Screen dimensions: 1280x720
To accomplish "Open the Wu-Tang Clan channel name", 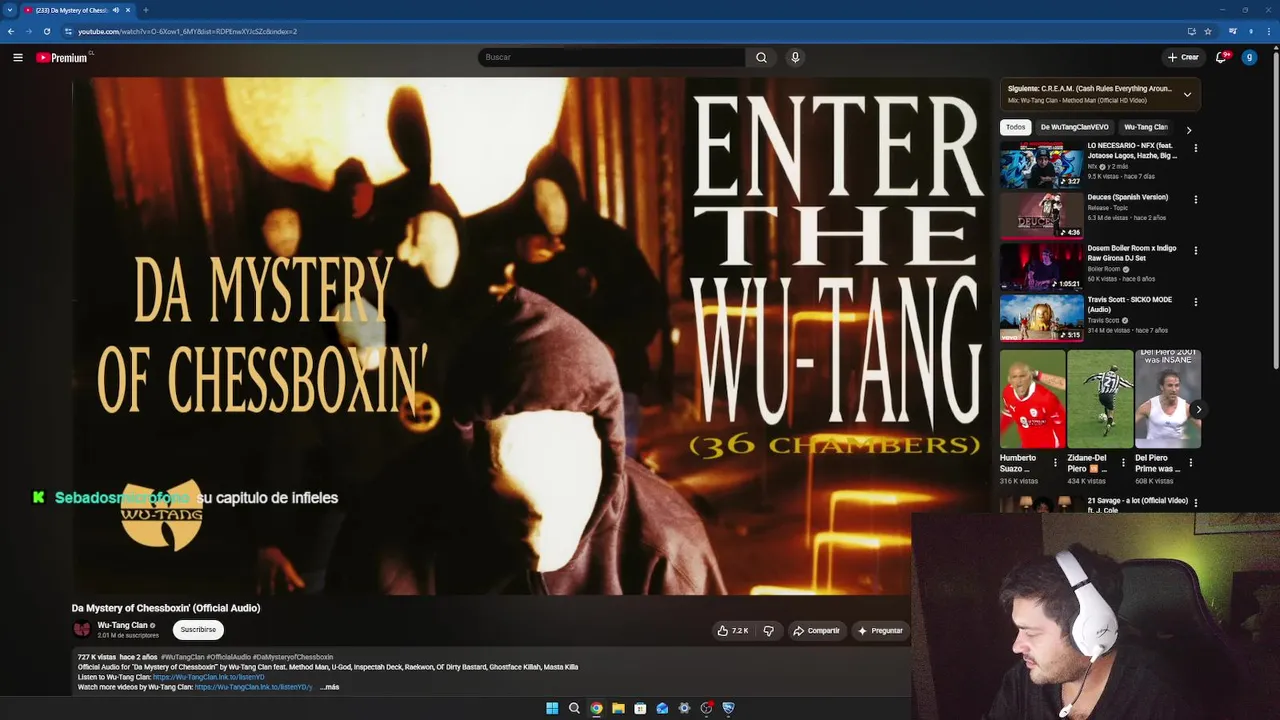I will point(122,625).
